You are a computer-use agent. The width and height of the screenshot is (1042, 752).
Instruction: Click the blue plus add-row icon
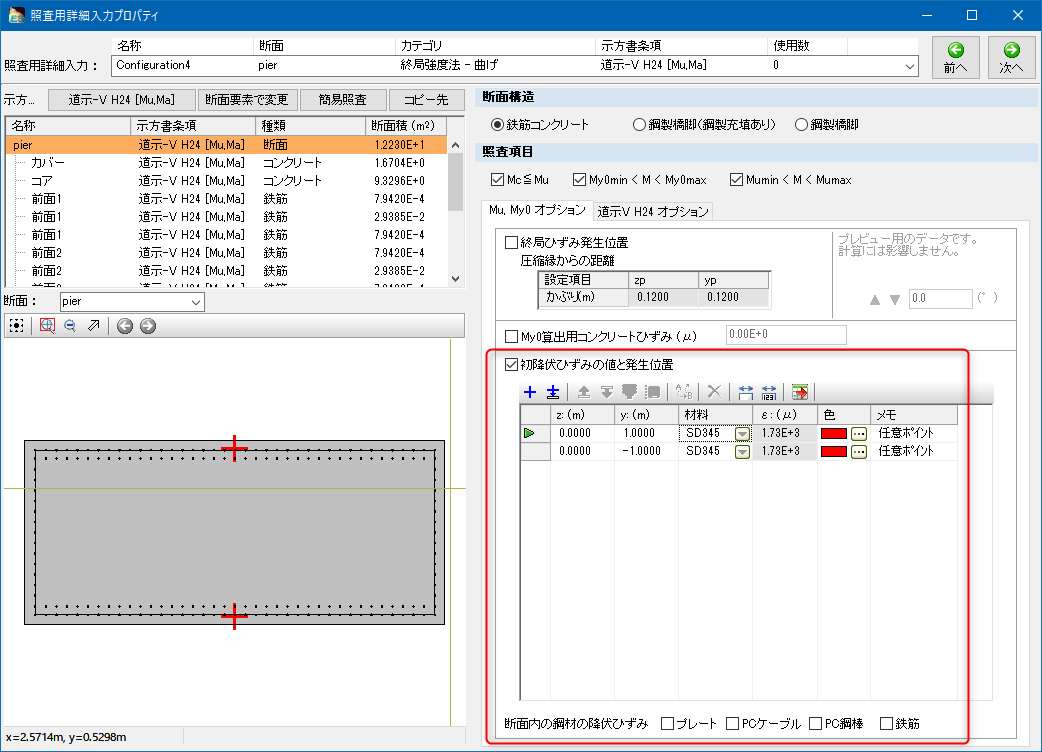pos(530,393)
